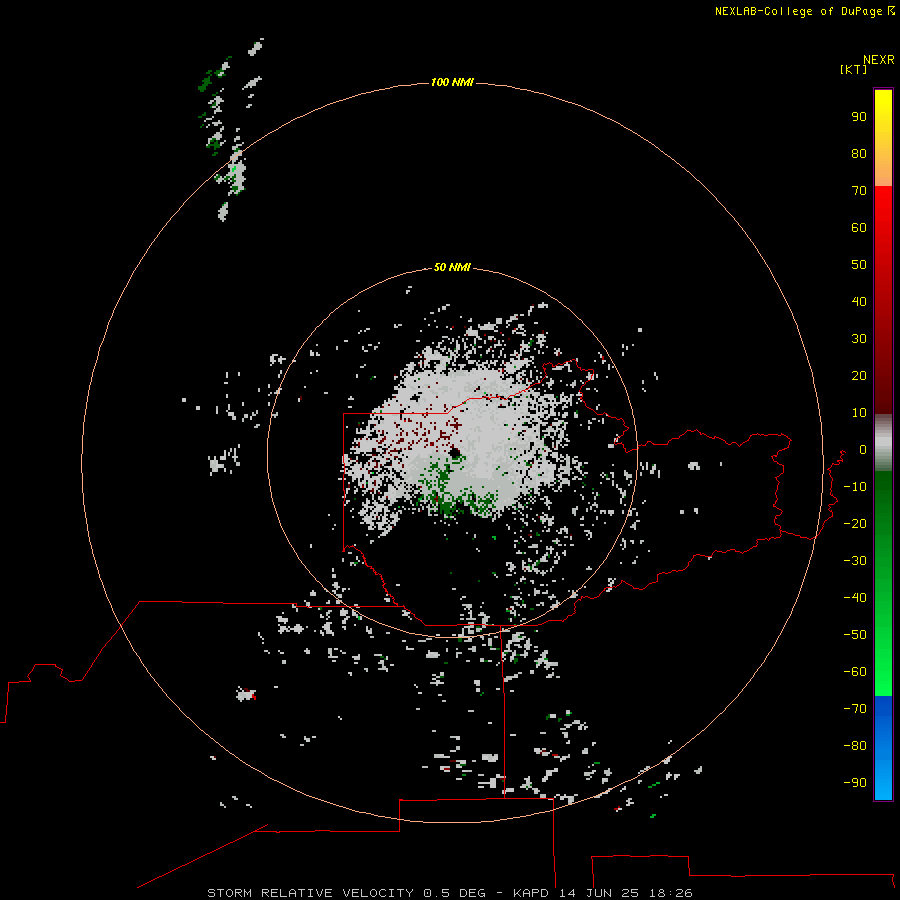900x900 pixels.
Task: Click the -90 knot value on scale
Action: [855, 783]
